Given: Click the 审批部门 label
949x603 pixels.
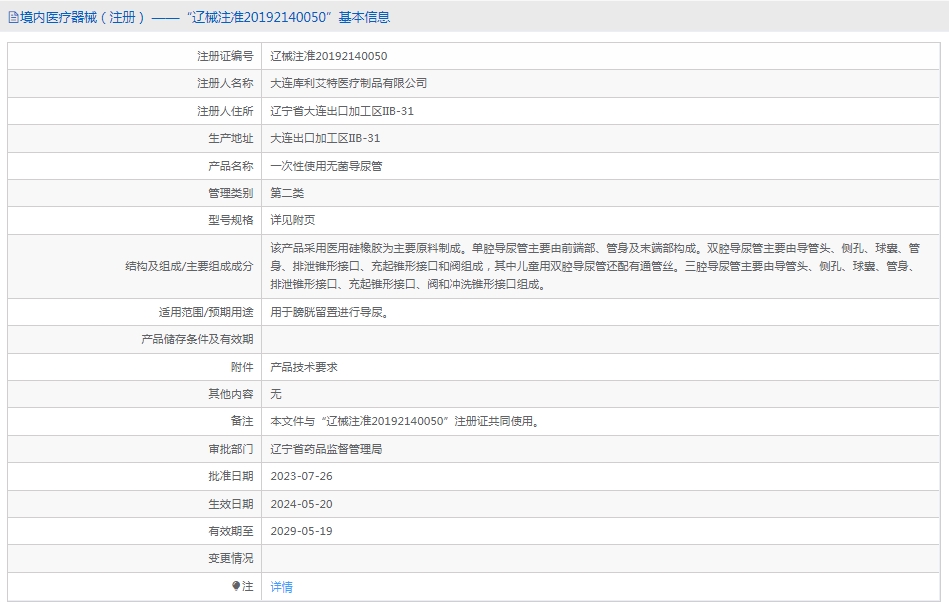Looking at the screenshot, I should 231,449.
